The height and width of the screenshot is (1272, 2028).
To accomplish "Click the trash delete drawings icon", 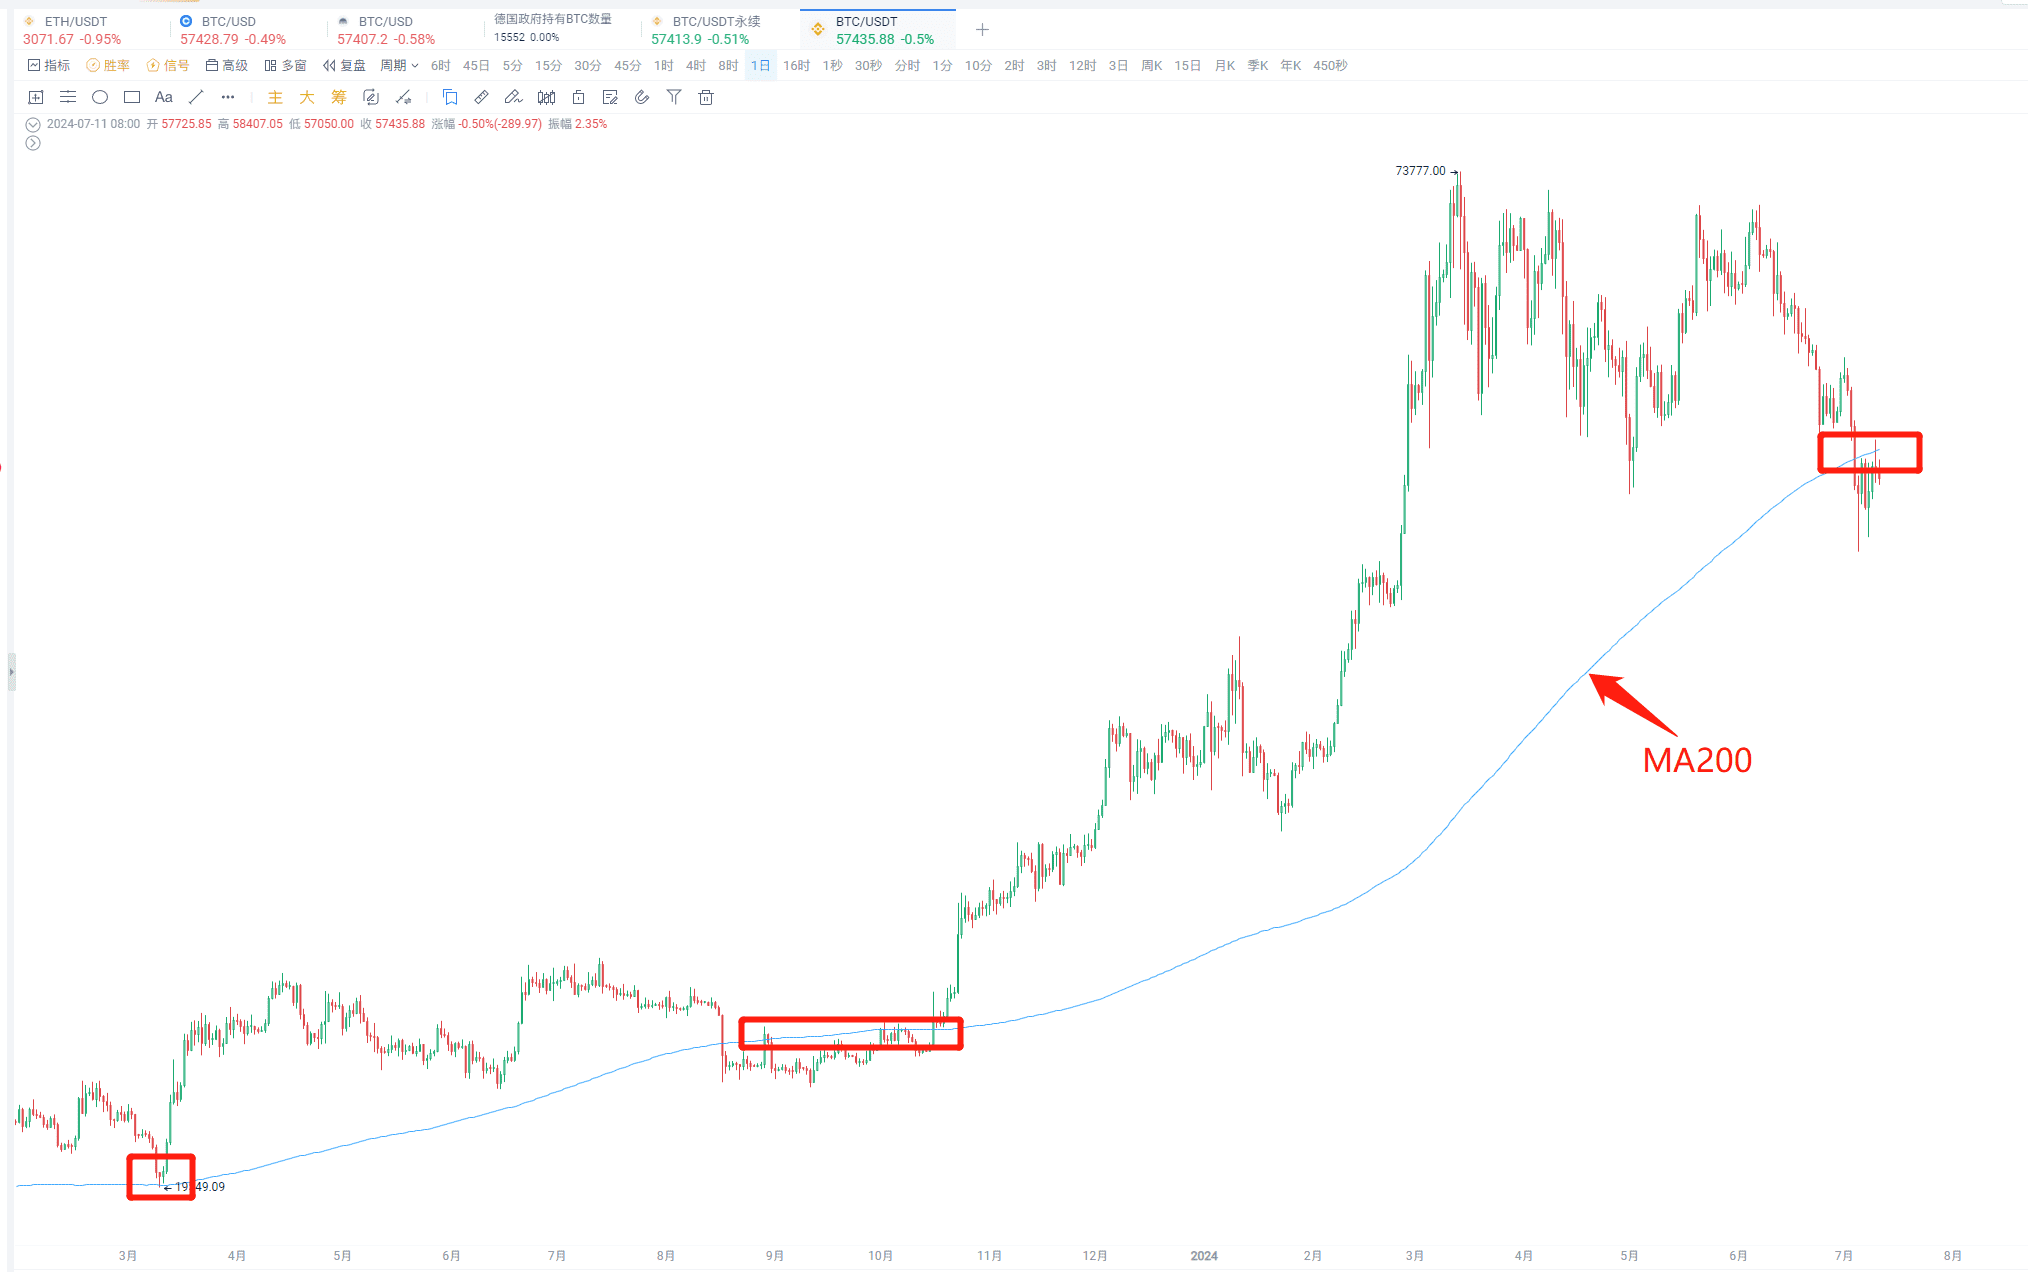I will coord(706,97).
